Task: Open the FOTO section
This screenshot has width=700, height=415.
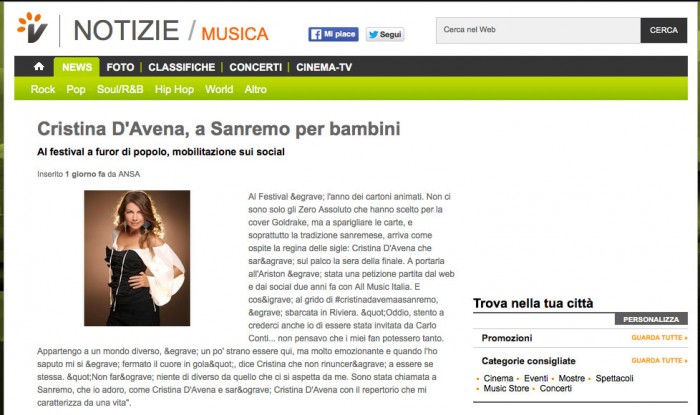Action: pos(120,67)
